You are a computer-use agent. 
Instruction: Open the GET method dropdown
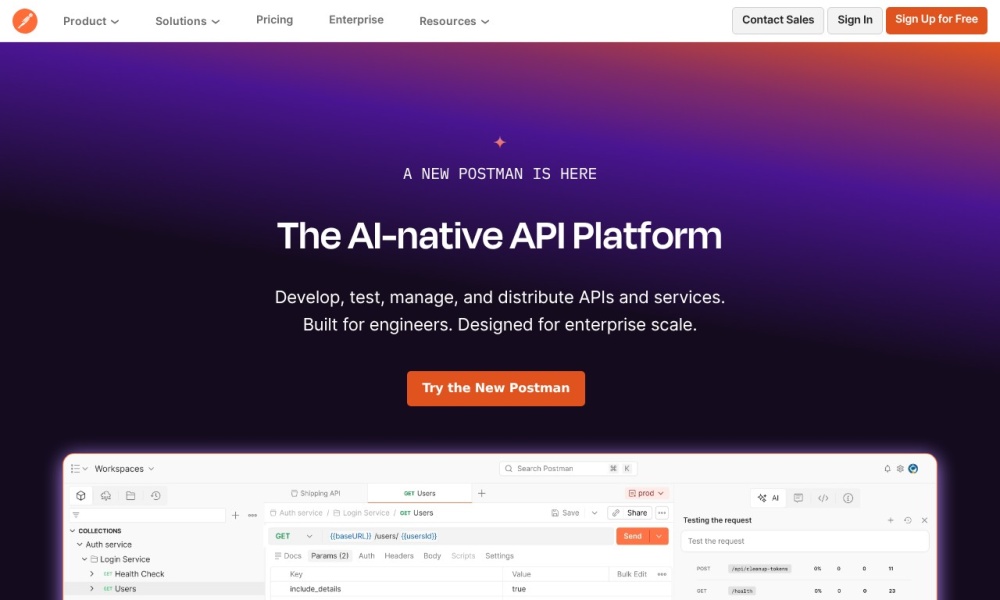[x=294, y=536]
